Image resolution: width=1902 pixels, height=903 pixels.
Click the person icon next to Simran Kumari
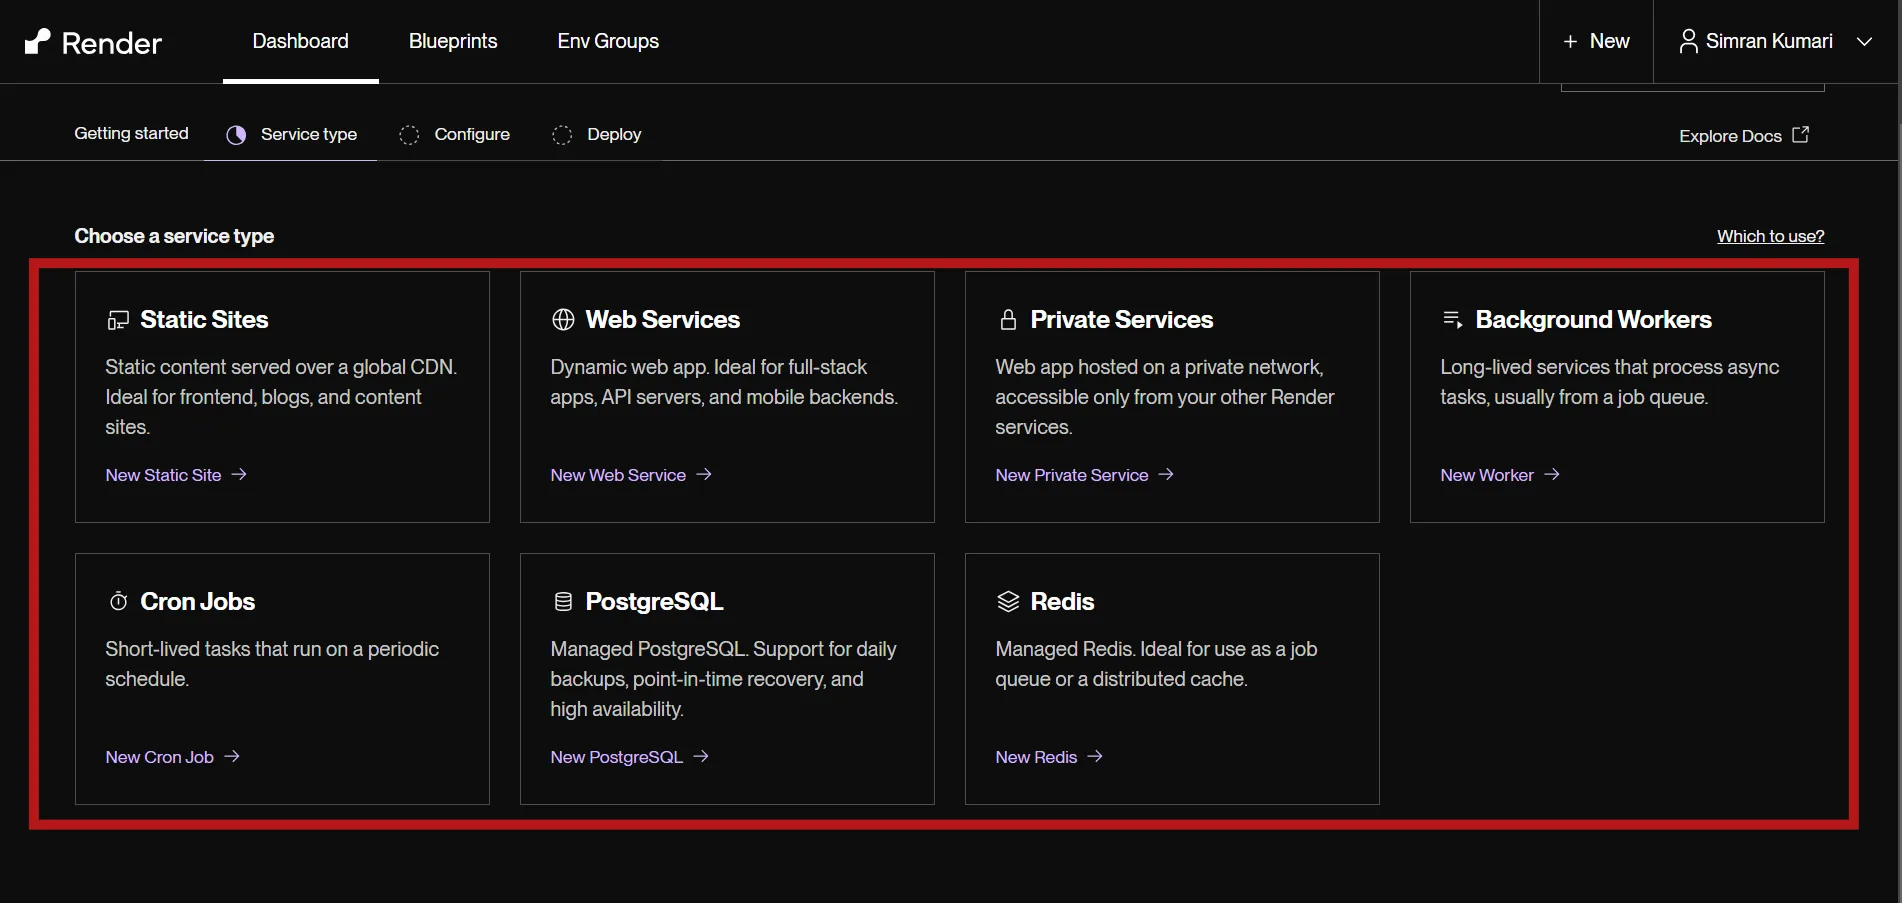pyautogui.click(x=1688, y=41)
